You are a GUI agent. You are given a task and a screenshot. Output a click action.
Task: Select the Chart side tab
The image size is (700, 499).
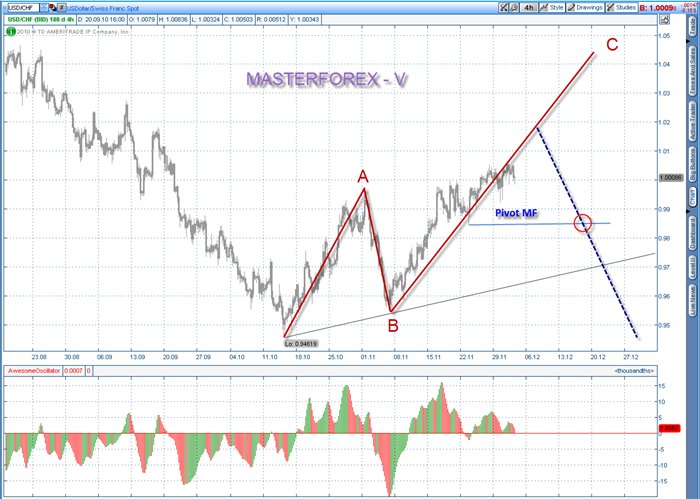click(693, 198)
